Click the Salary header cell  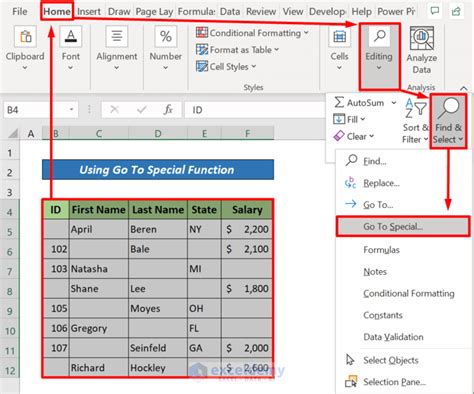(x=247, y=209)
